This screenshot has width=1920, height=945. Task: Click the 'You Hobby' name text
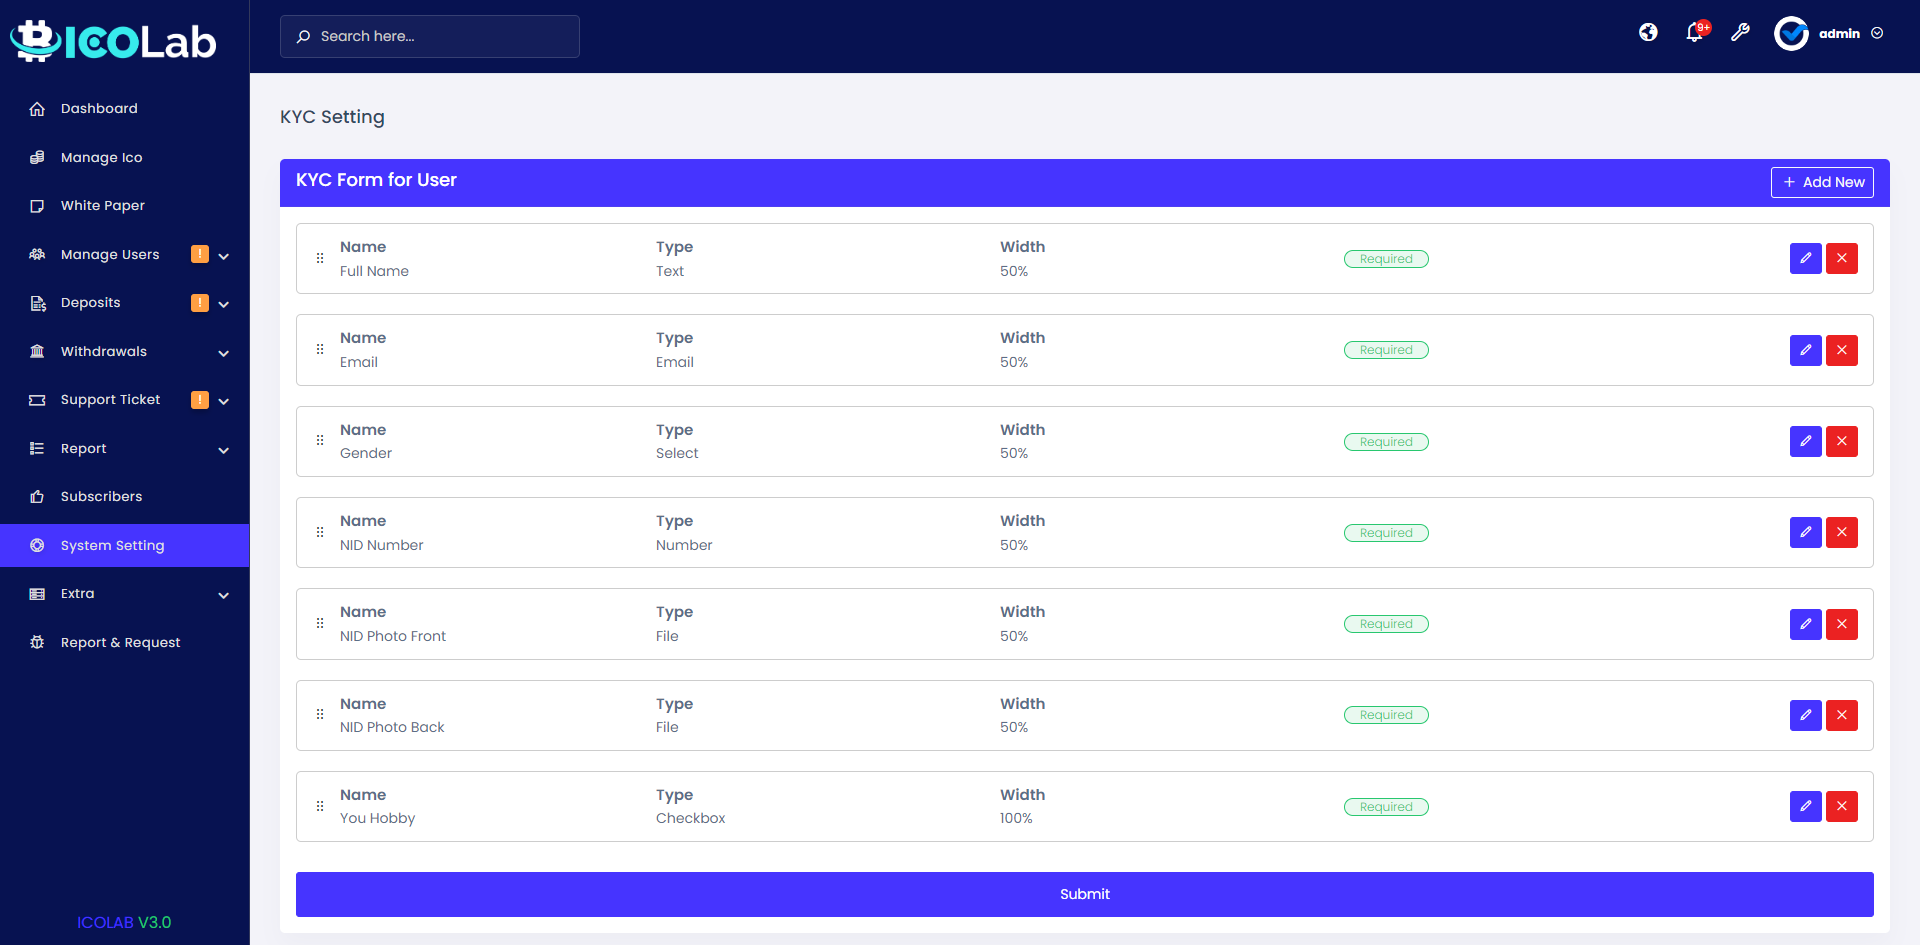coord(377,818)
